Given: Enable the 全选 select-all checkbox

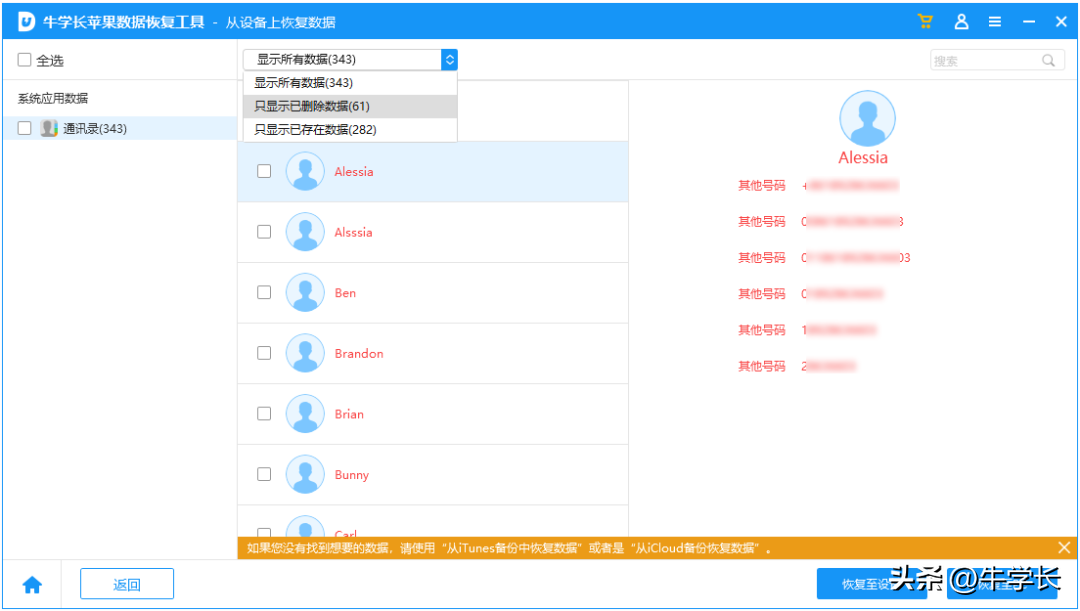Looking at the screenshot, I should click(x=23, y=59).
